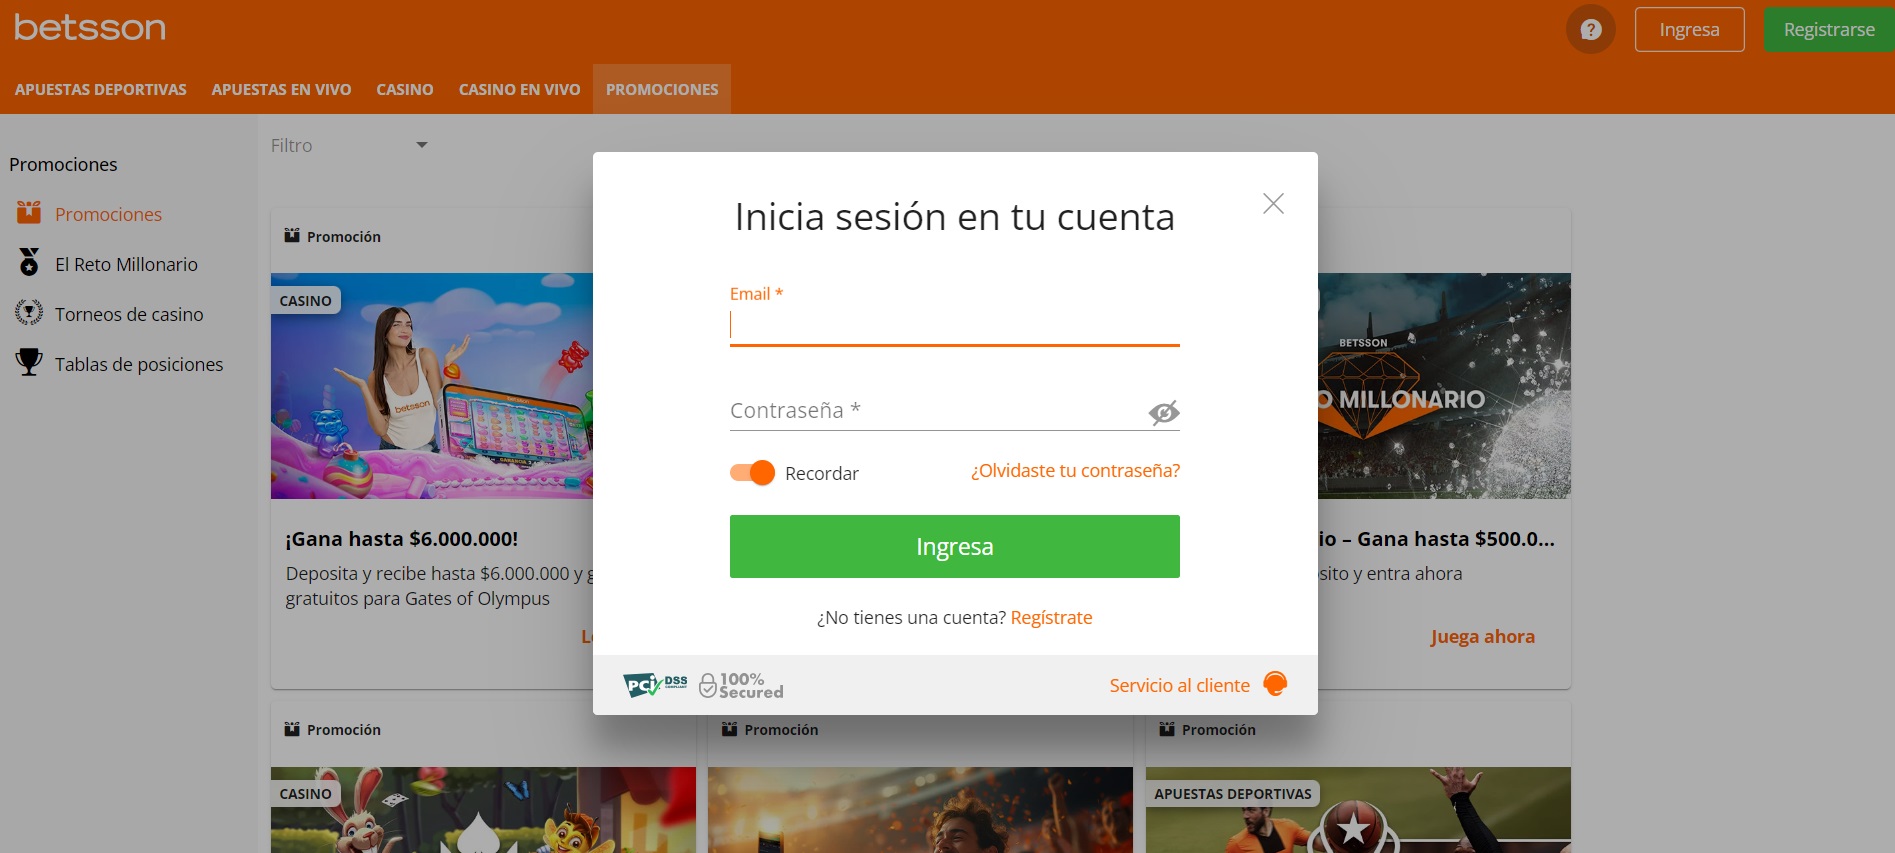
Task: Open Promociones in the sidebar
Action: tap(108, 214)
